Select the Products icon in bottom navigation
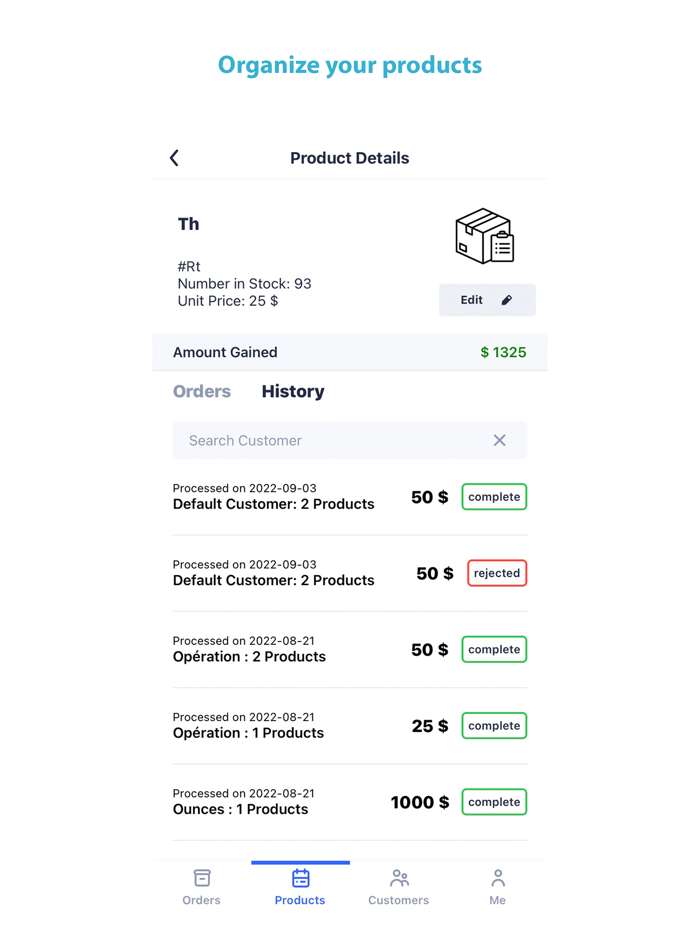This screenshot has height=934, width=700. pyautogui.click(x=300, y=886)
